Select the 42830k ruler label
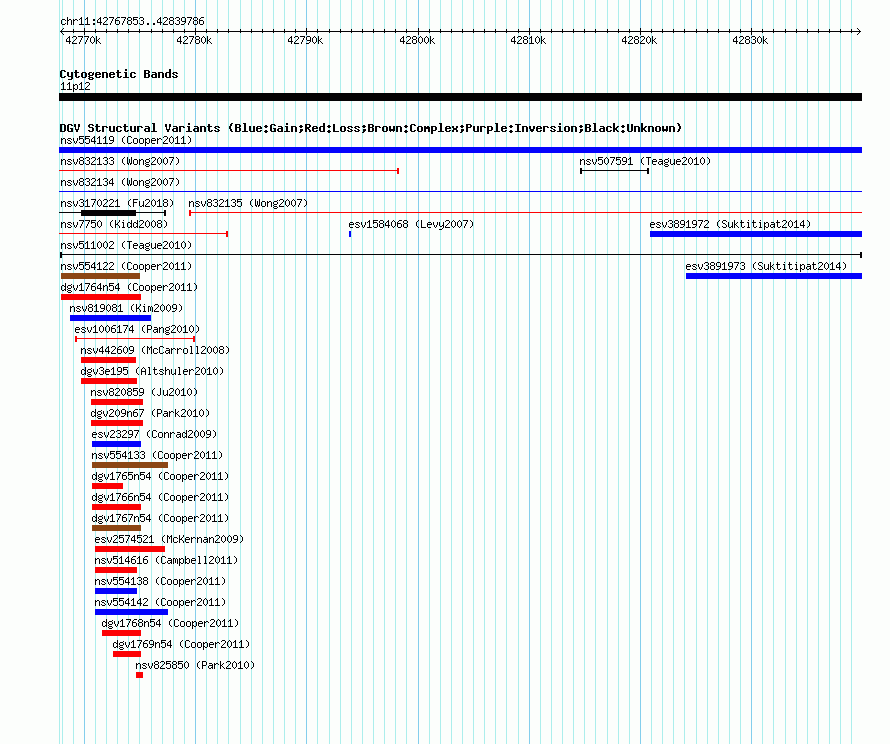890x744 pixels. pyautogui.click(x=750, y=40)
